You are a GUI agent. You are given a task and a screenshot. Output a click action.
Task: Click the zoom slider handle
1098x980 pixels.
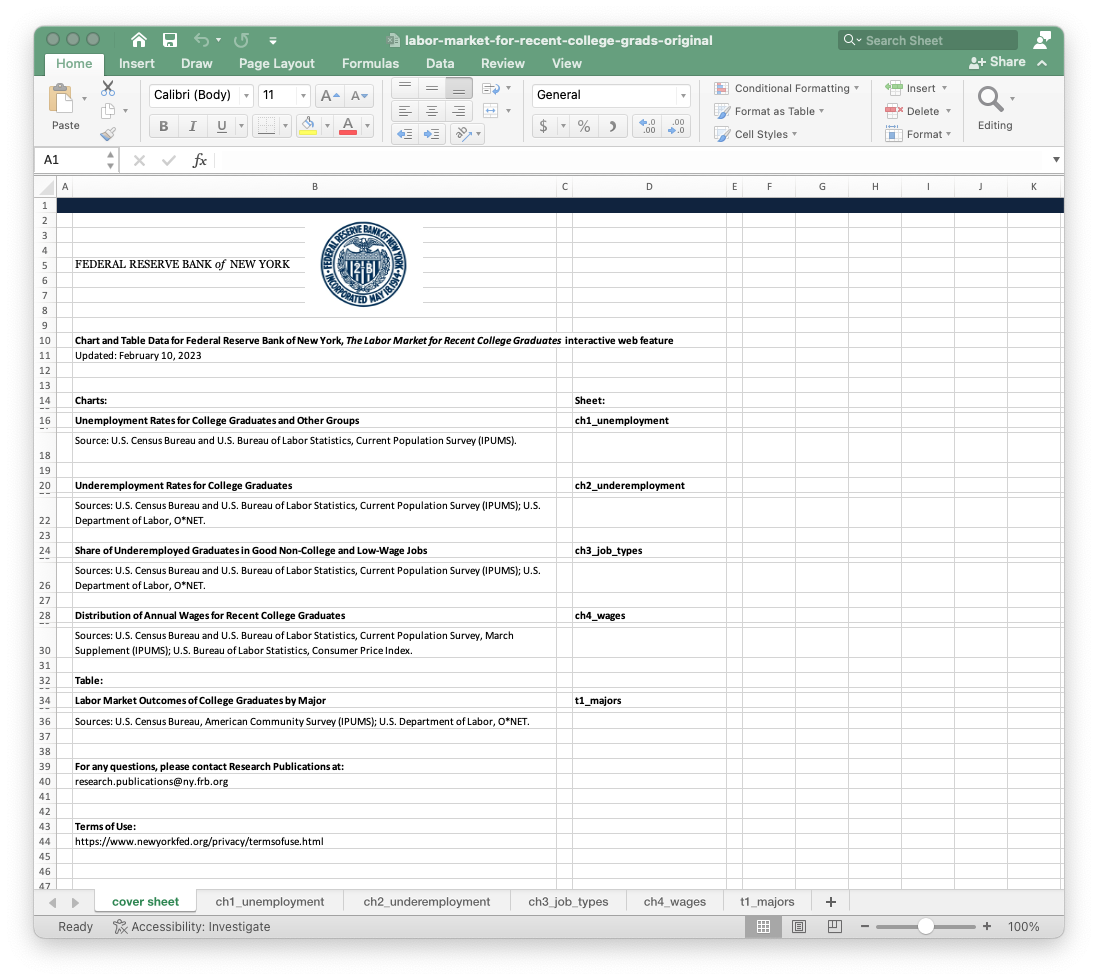926,927
